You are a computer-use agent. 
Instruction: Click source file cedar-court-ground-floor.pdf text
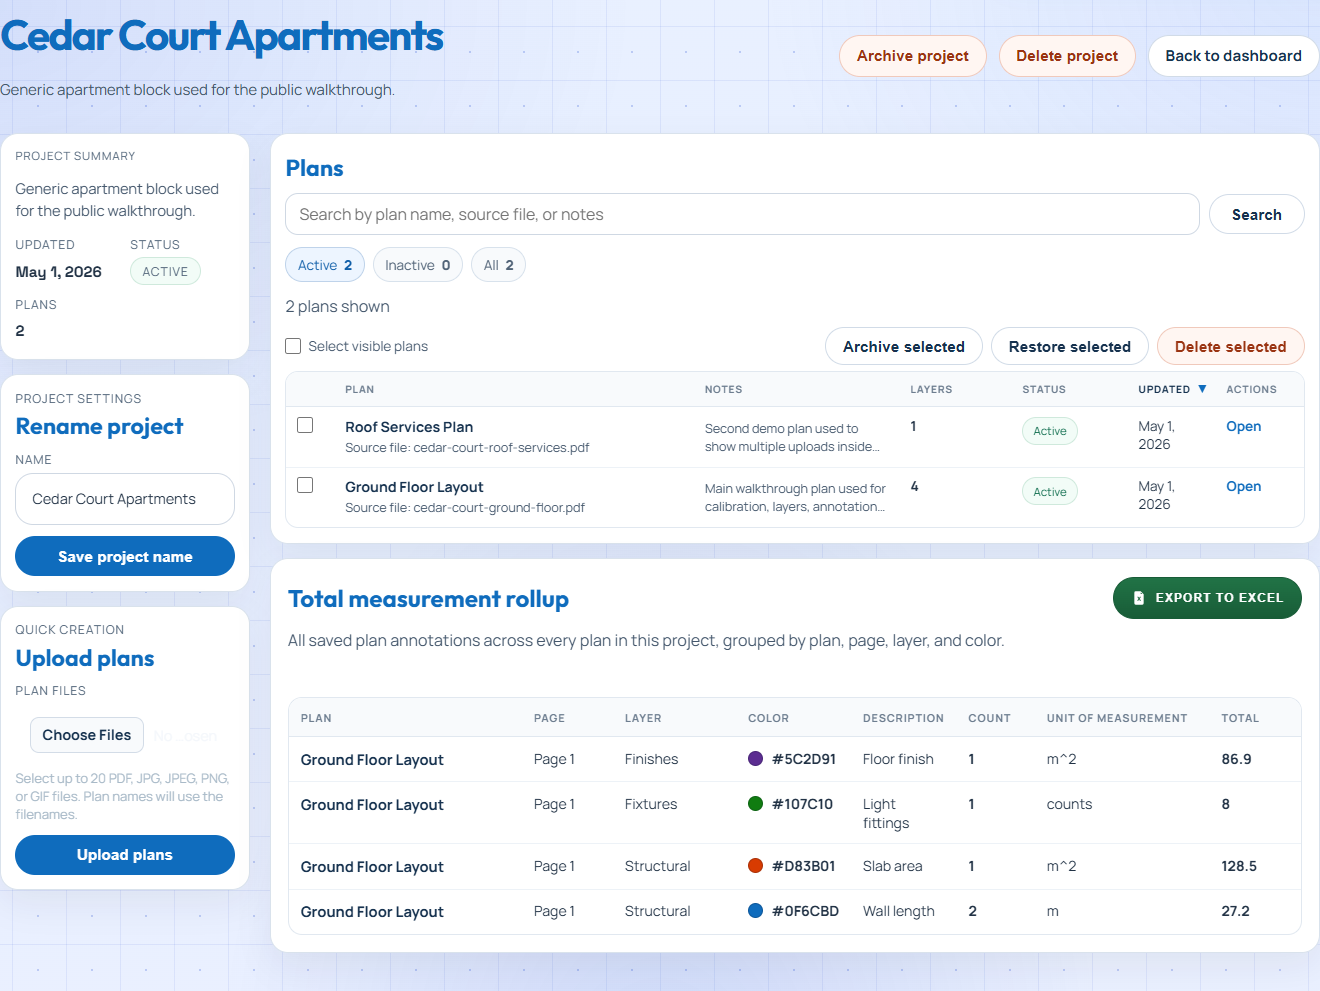465,508
